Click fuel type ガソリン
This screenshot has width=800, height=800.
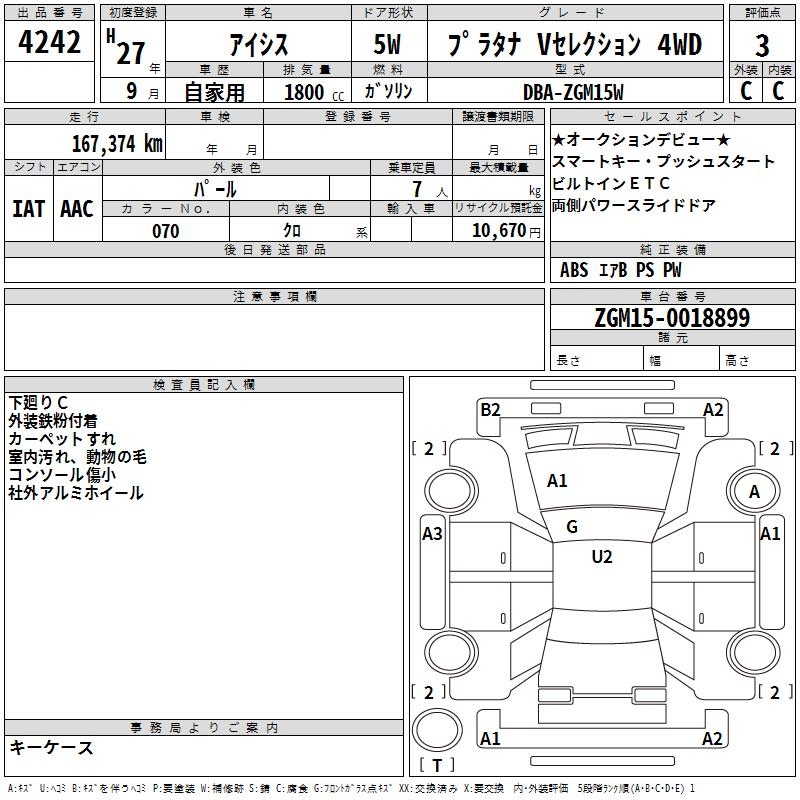click(x=388, y=91)
